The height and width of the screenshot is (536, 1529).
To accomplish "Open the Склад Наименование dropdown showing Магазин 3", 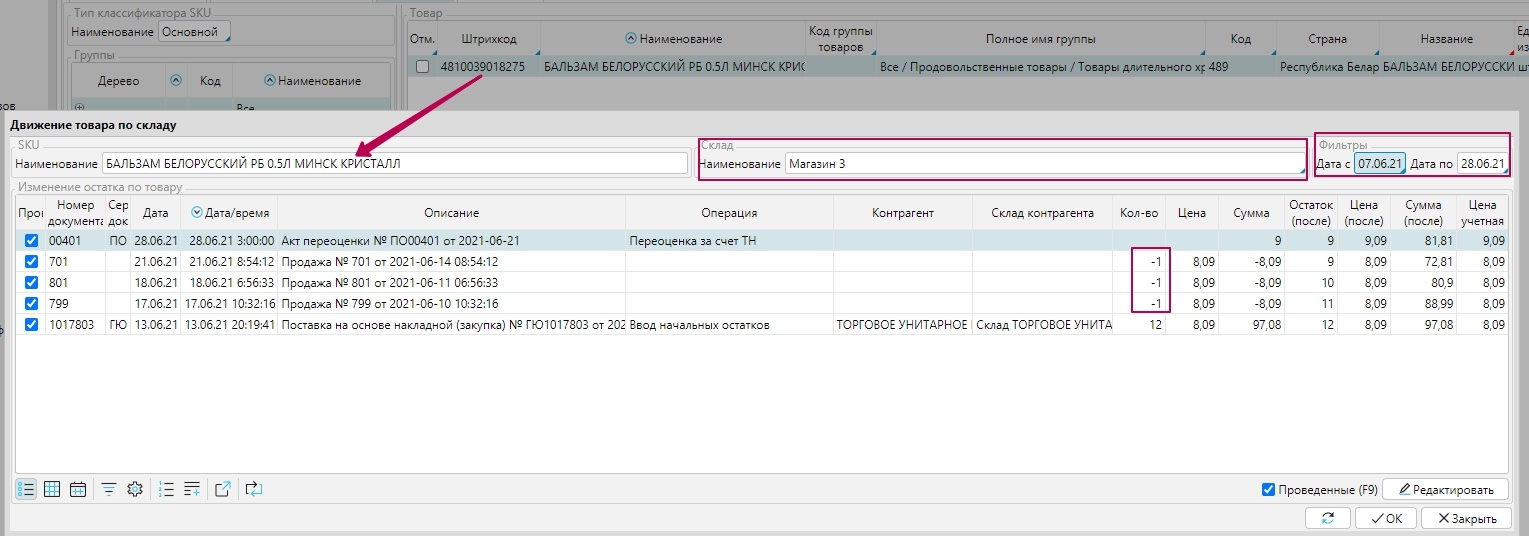I will tap(1044, 163).
